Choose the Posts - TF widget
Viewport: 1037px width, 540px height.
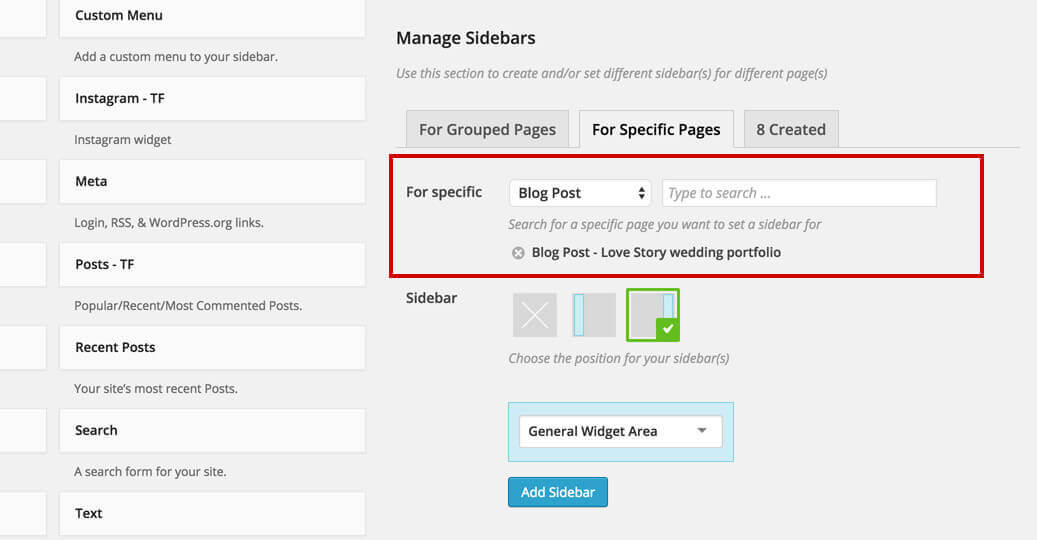coord(211,264)
